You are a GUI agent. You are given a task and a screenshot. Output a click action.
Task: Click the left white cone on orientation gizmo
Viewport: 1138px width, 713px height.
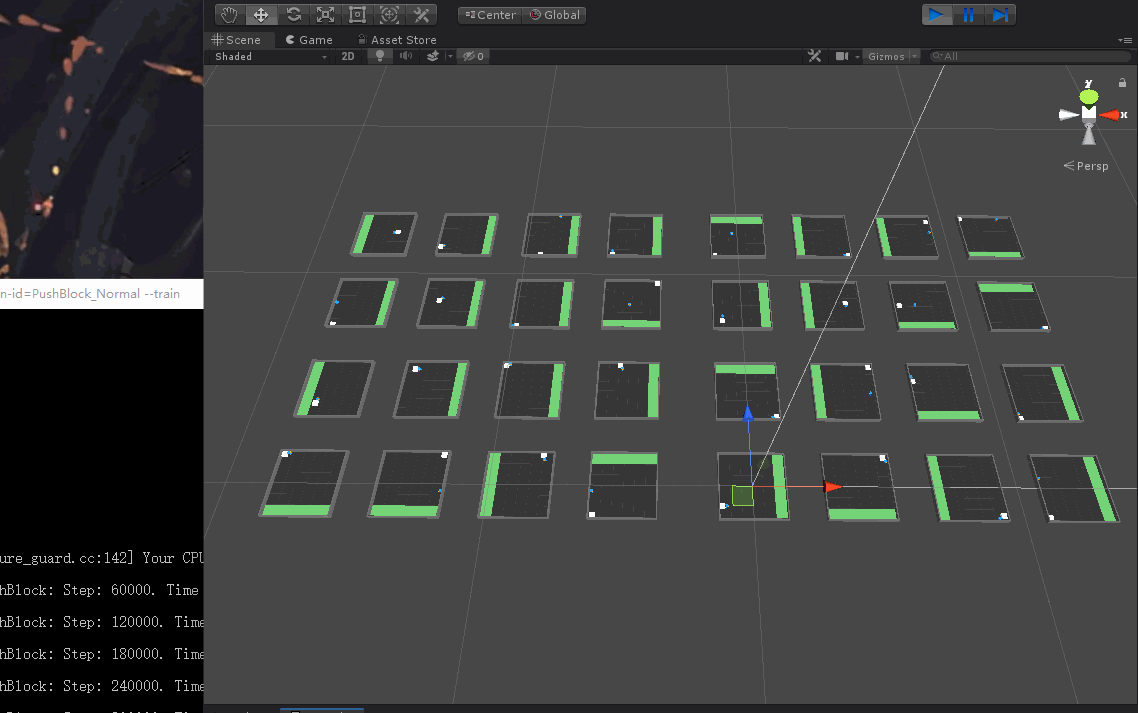coord(1068,115)
